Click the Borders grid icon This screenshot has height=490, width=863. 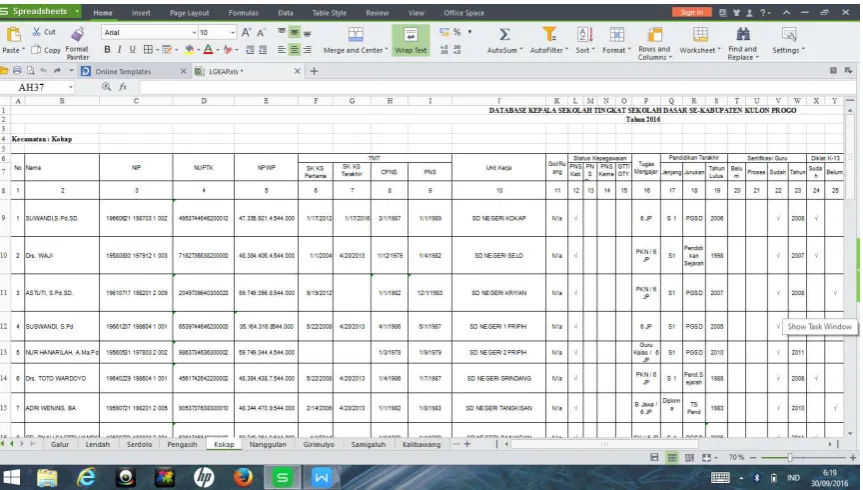coord(148,50)
